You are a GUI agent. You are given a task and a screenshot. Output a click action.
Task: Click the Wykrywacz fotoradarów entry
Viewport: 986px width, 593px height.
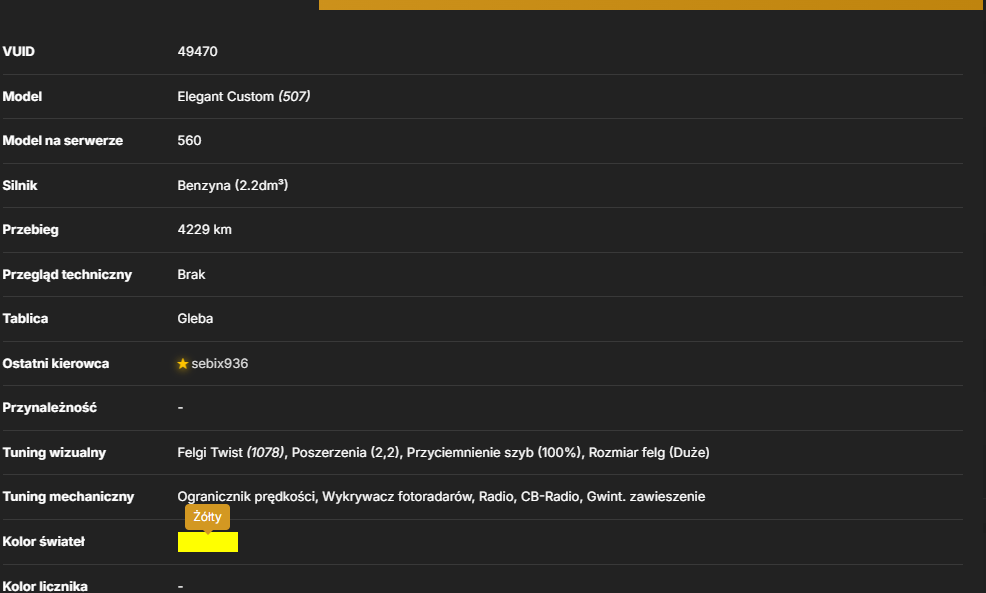point(397,497)
